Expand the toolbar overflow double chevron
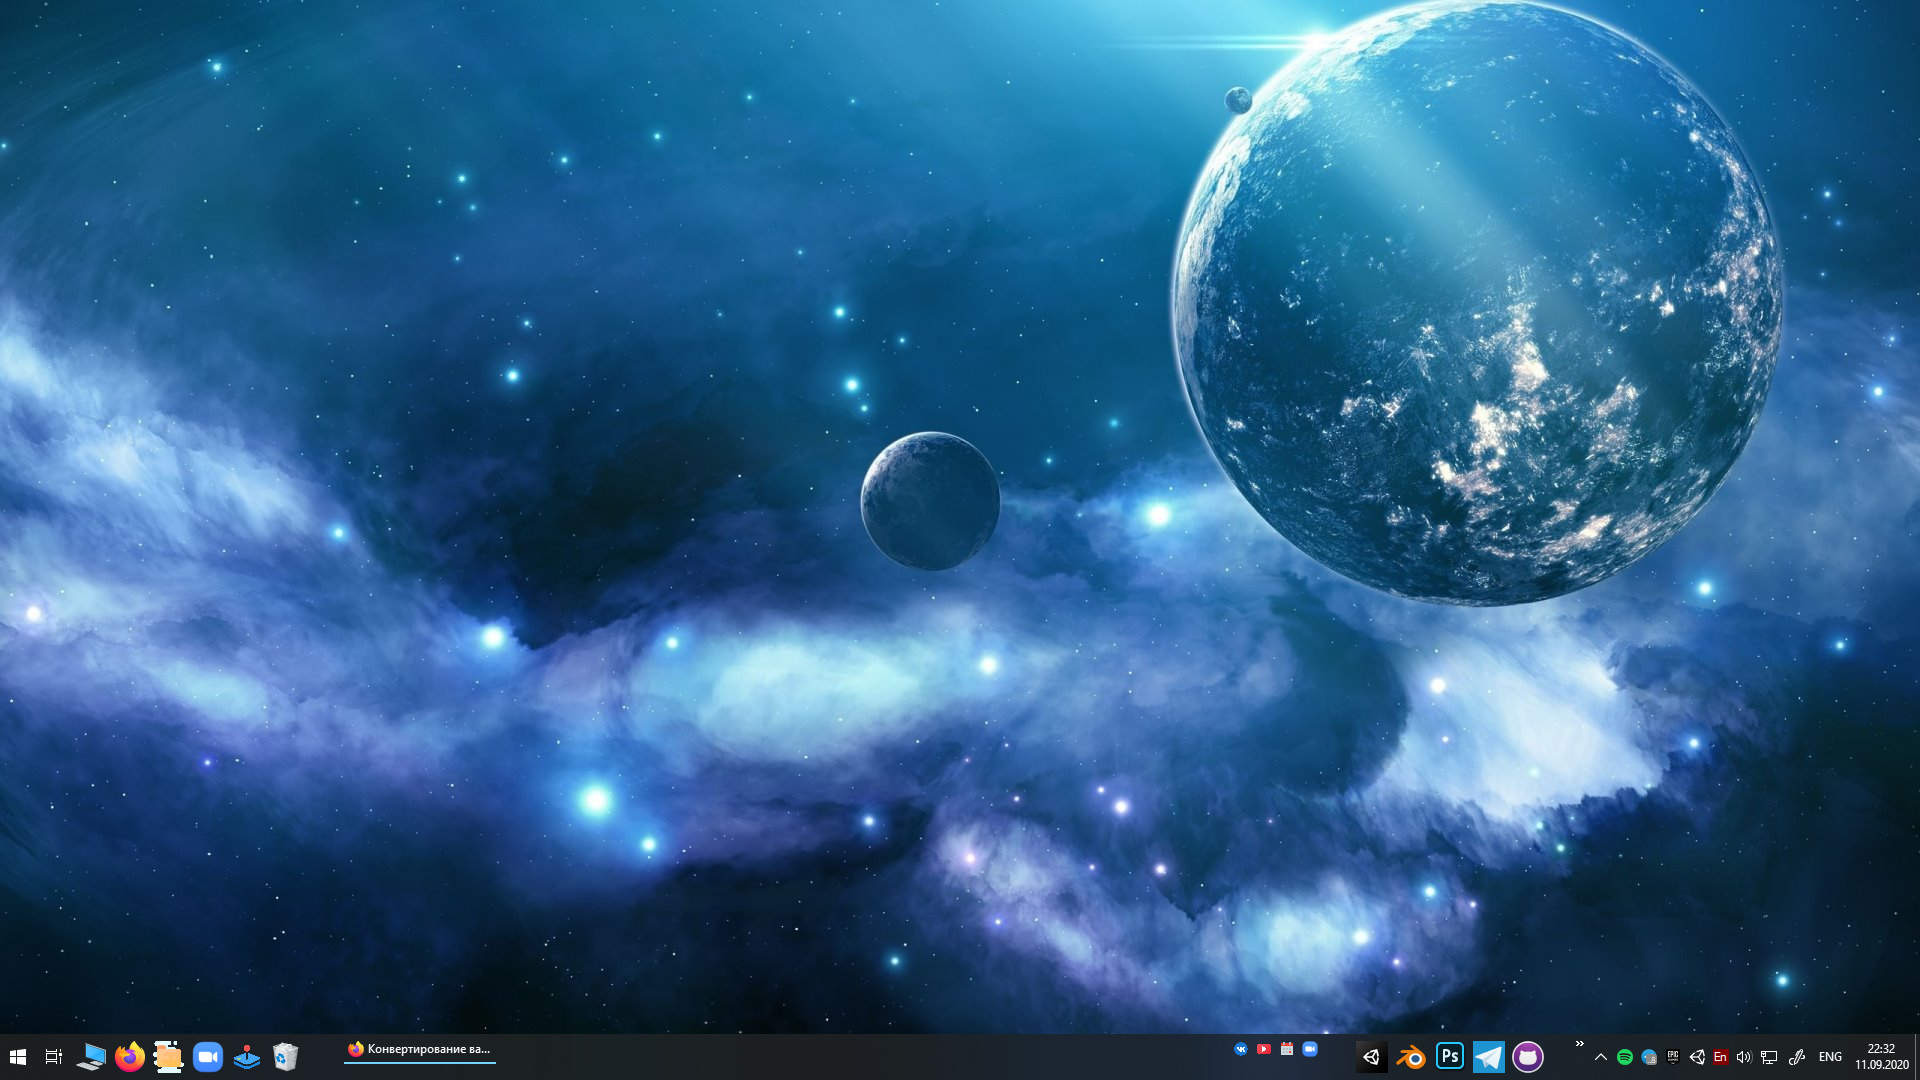1920x1080 pixels. pyautogui.click(x=1580, y=1044)
